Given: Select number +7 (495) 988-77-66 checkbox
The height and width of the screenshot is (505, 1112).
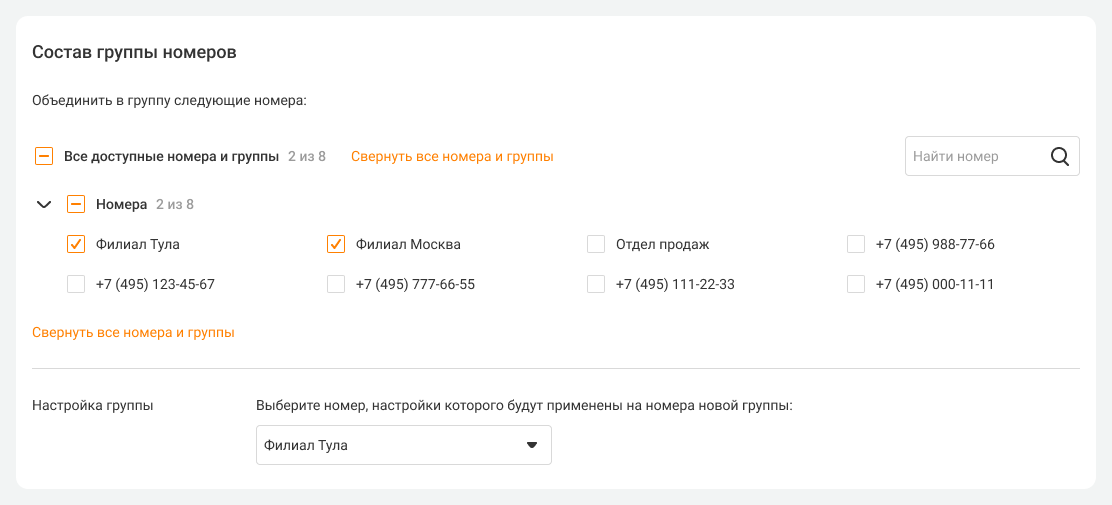Looking at the screenshot, I should 856,244.
